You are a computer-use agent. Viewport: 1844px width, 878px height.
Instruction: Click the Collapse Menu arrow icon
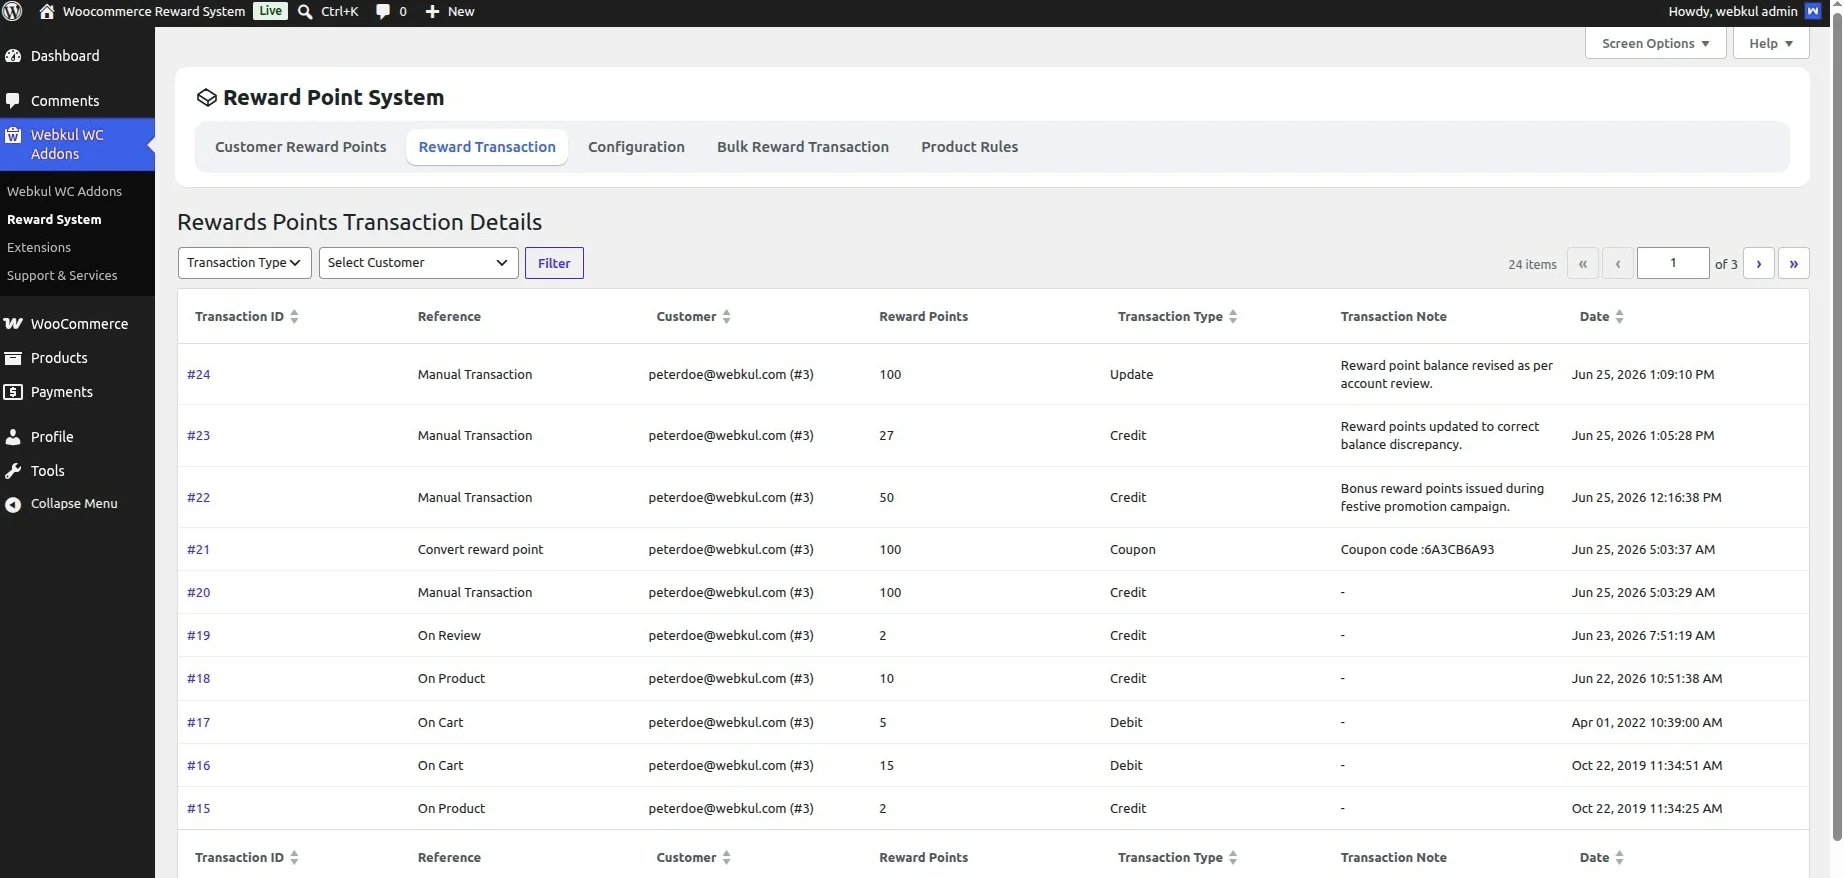(x=13, y=504)
